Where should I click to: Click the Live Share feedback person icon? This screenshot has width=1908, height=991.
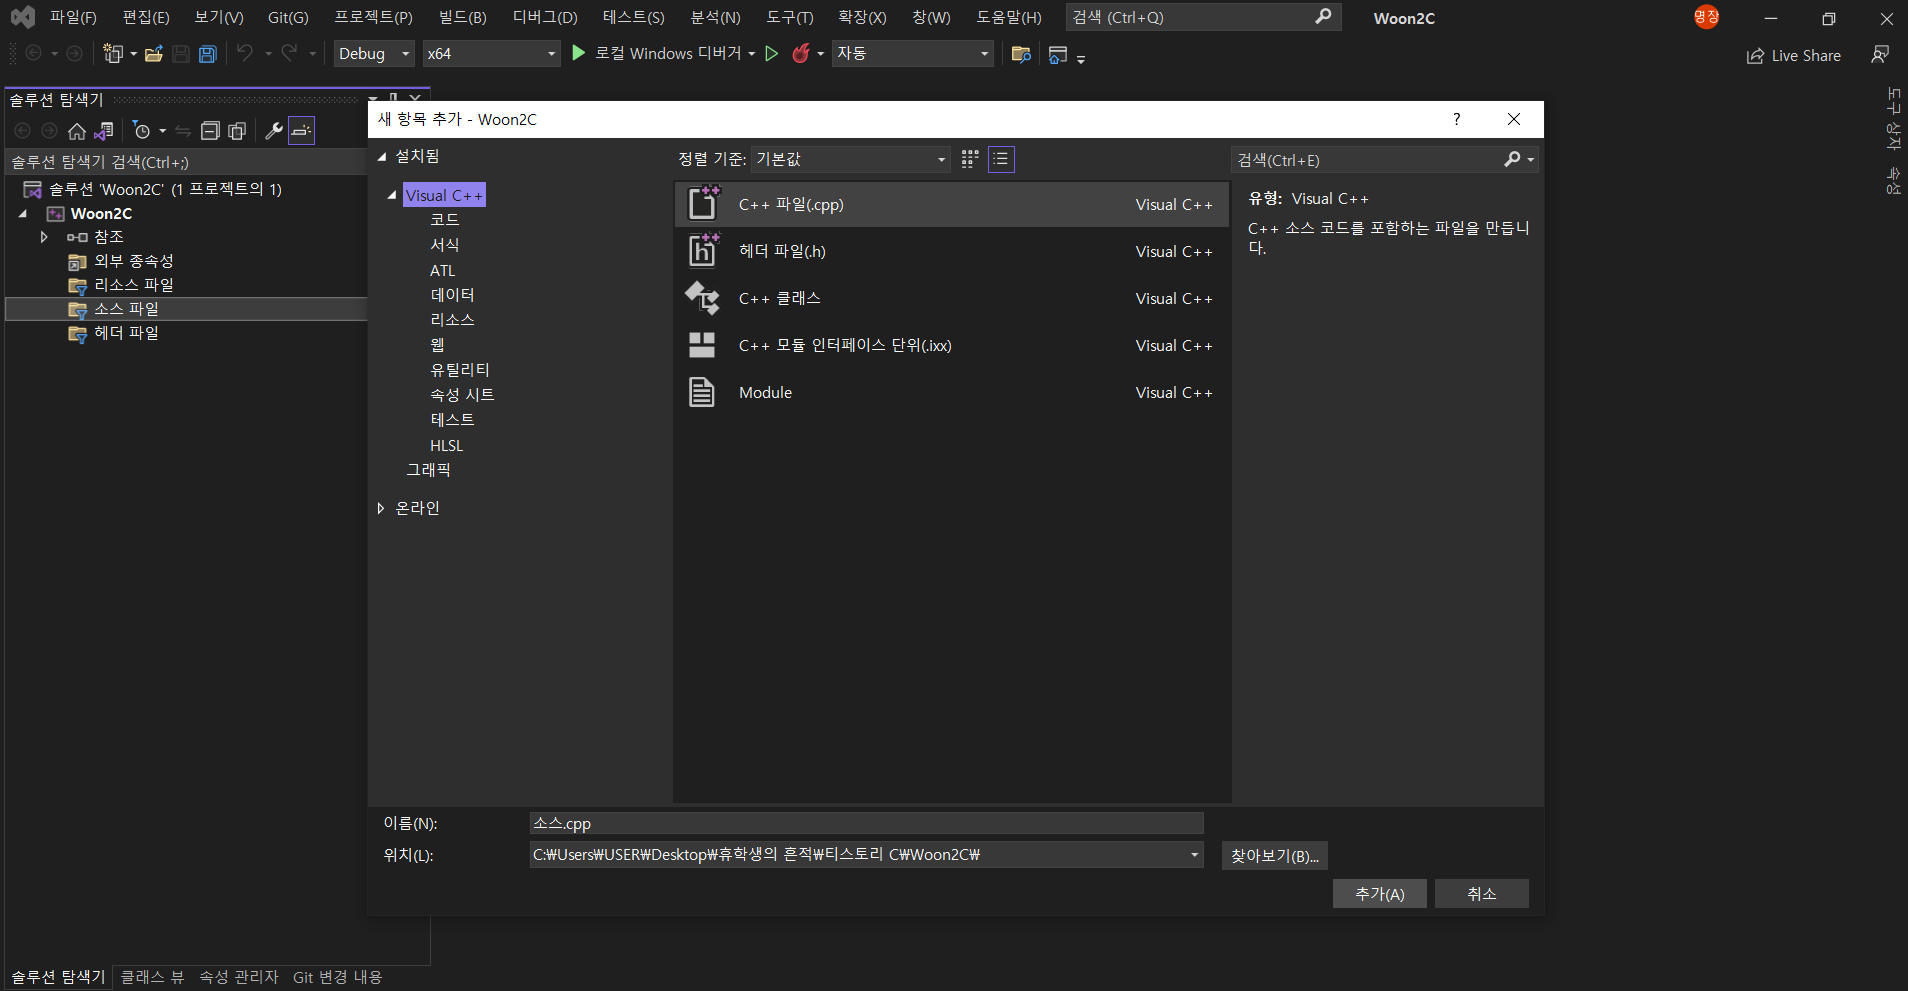point(1880,54)
